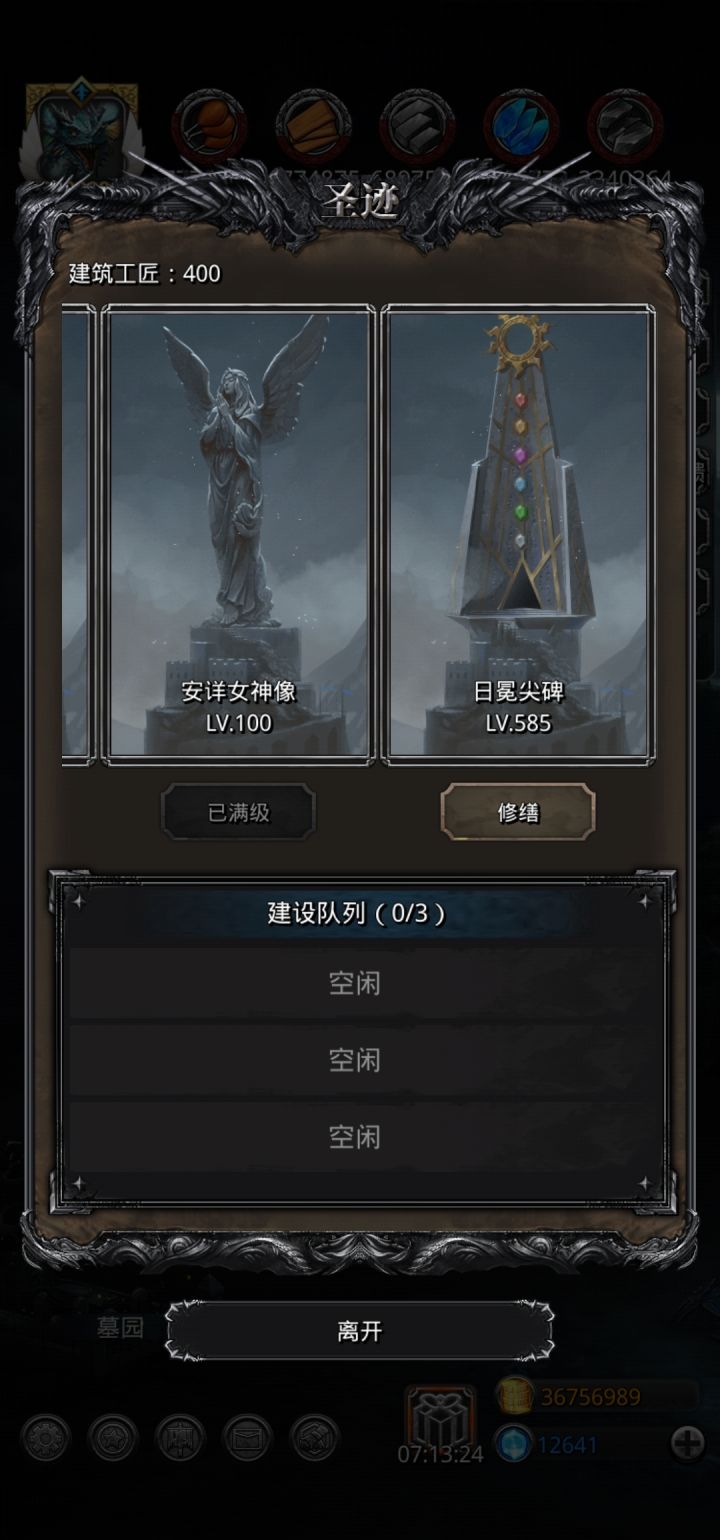
Task: Open the mail envelope icon
Action: (247, 1438)
